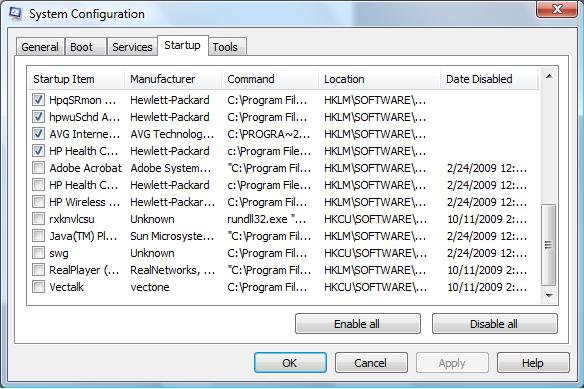
Task: Sort by the Startup Item column header
Action: (x=76, y=79)
